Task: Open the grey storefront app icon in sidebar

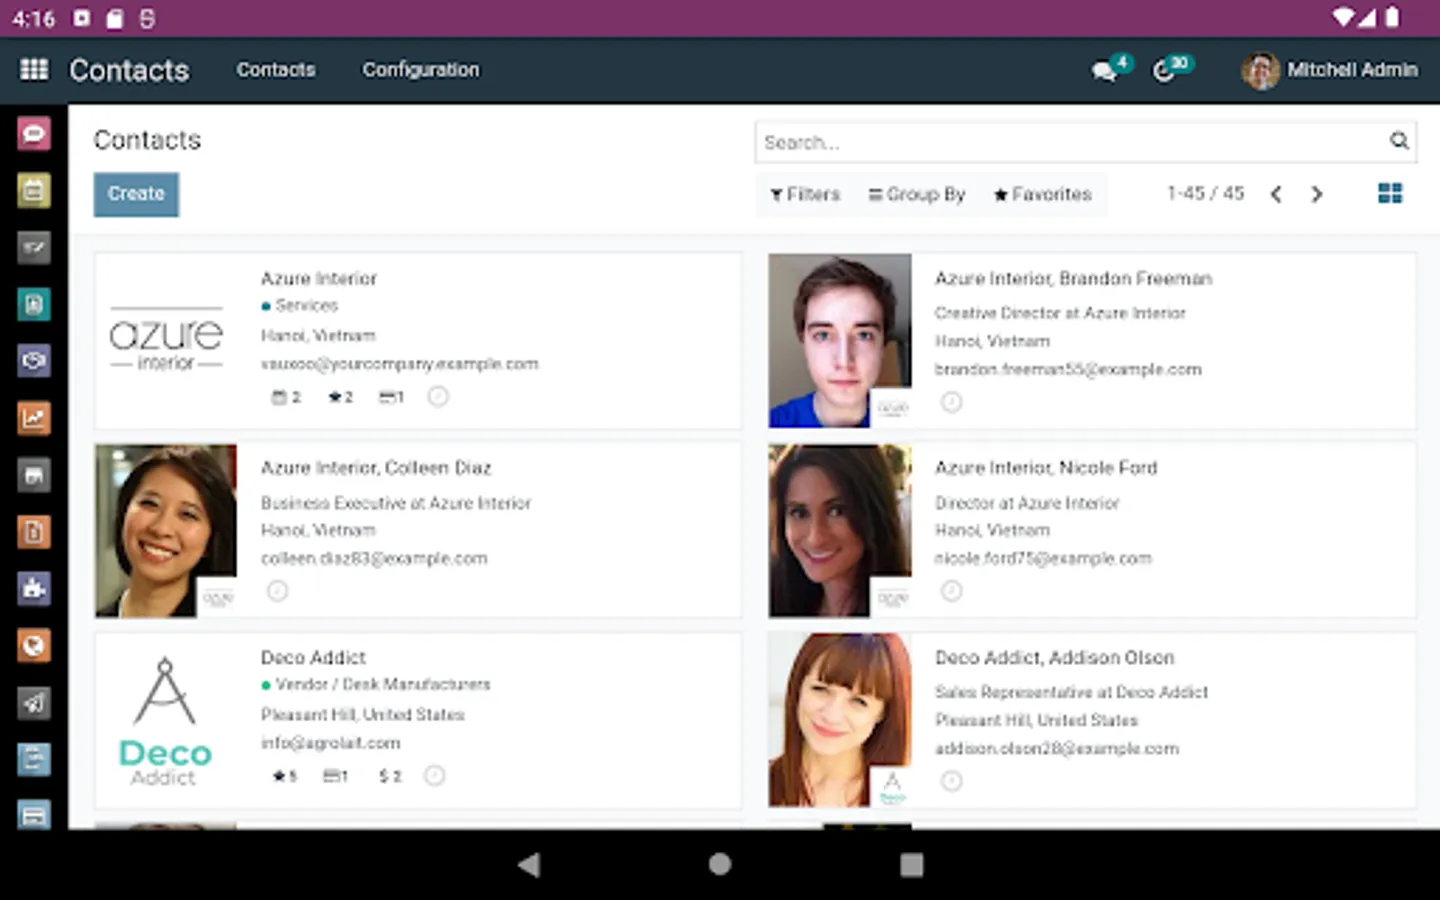Action: [33, 475]
